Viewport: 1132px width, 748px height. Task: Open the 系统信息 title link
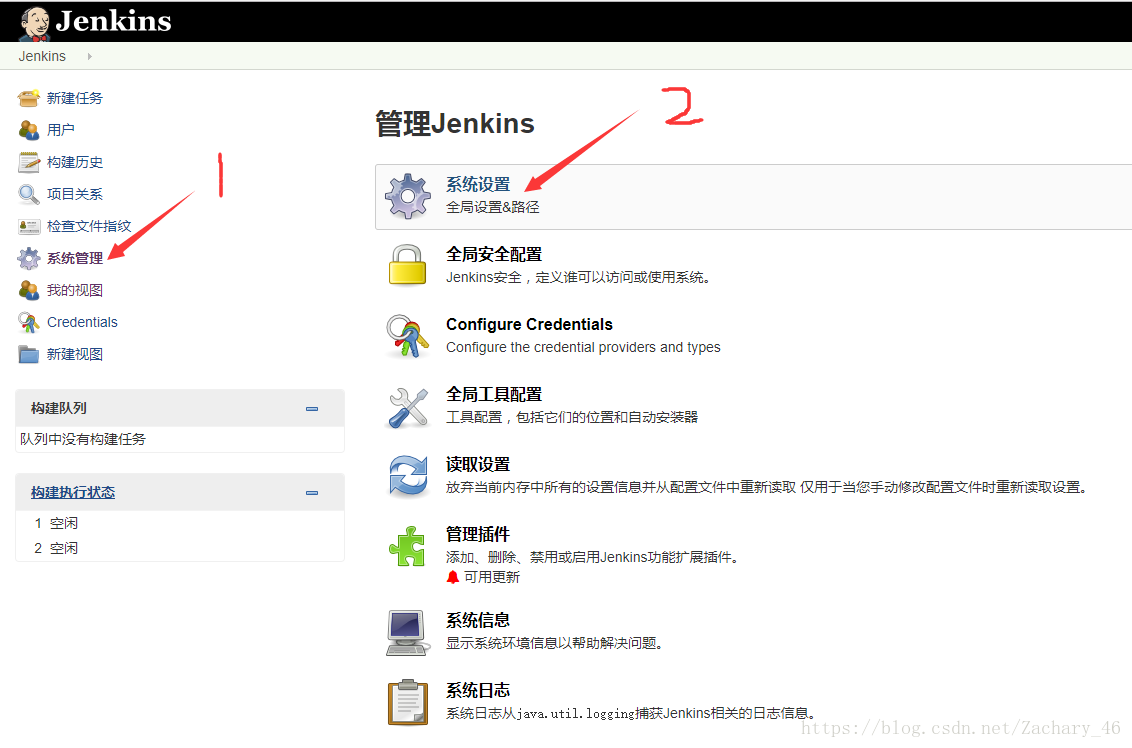click(x=478, y=621)
